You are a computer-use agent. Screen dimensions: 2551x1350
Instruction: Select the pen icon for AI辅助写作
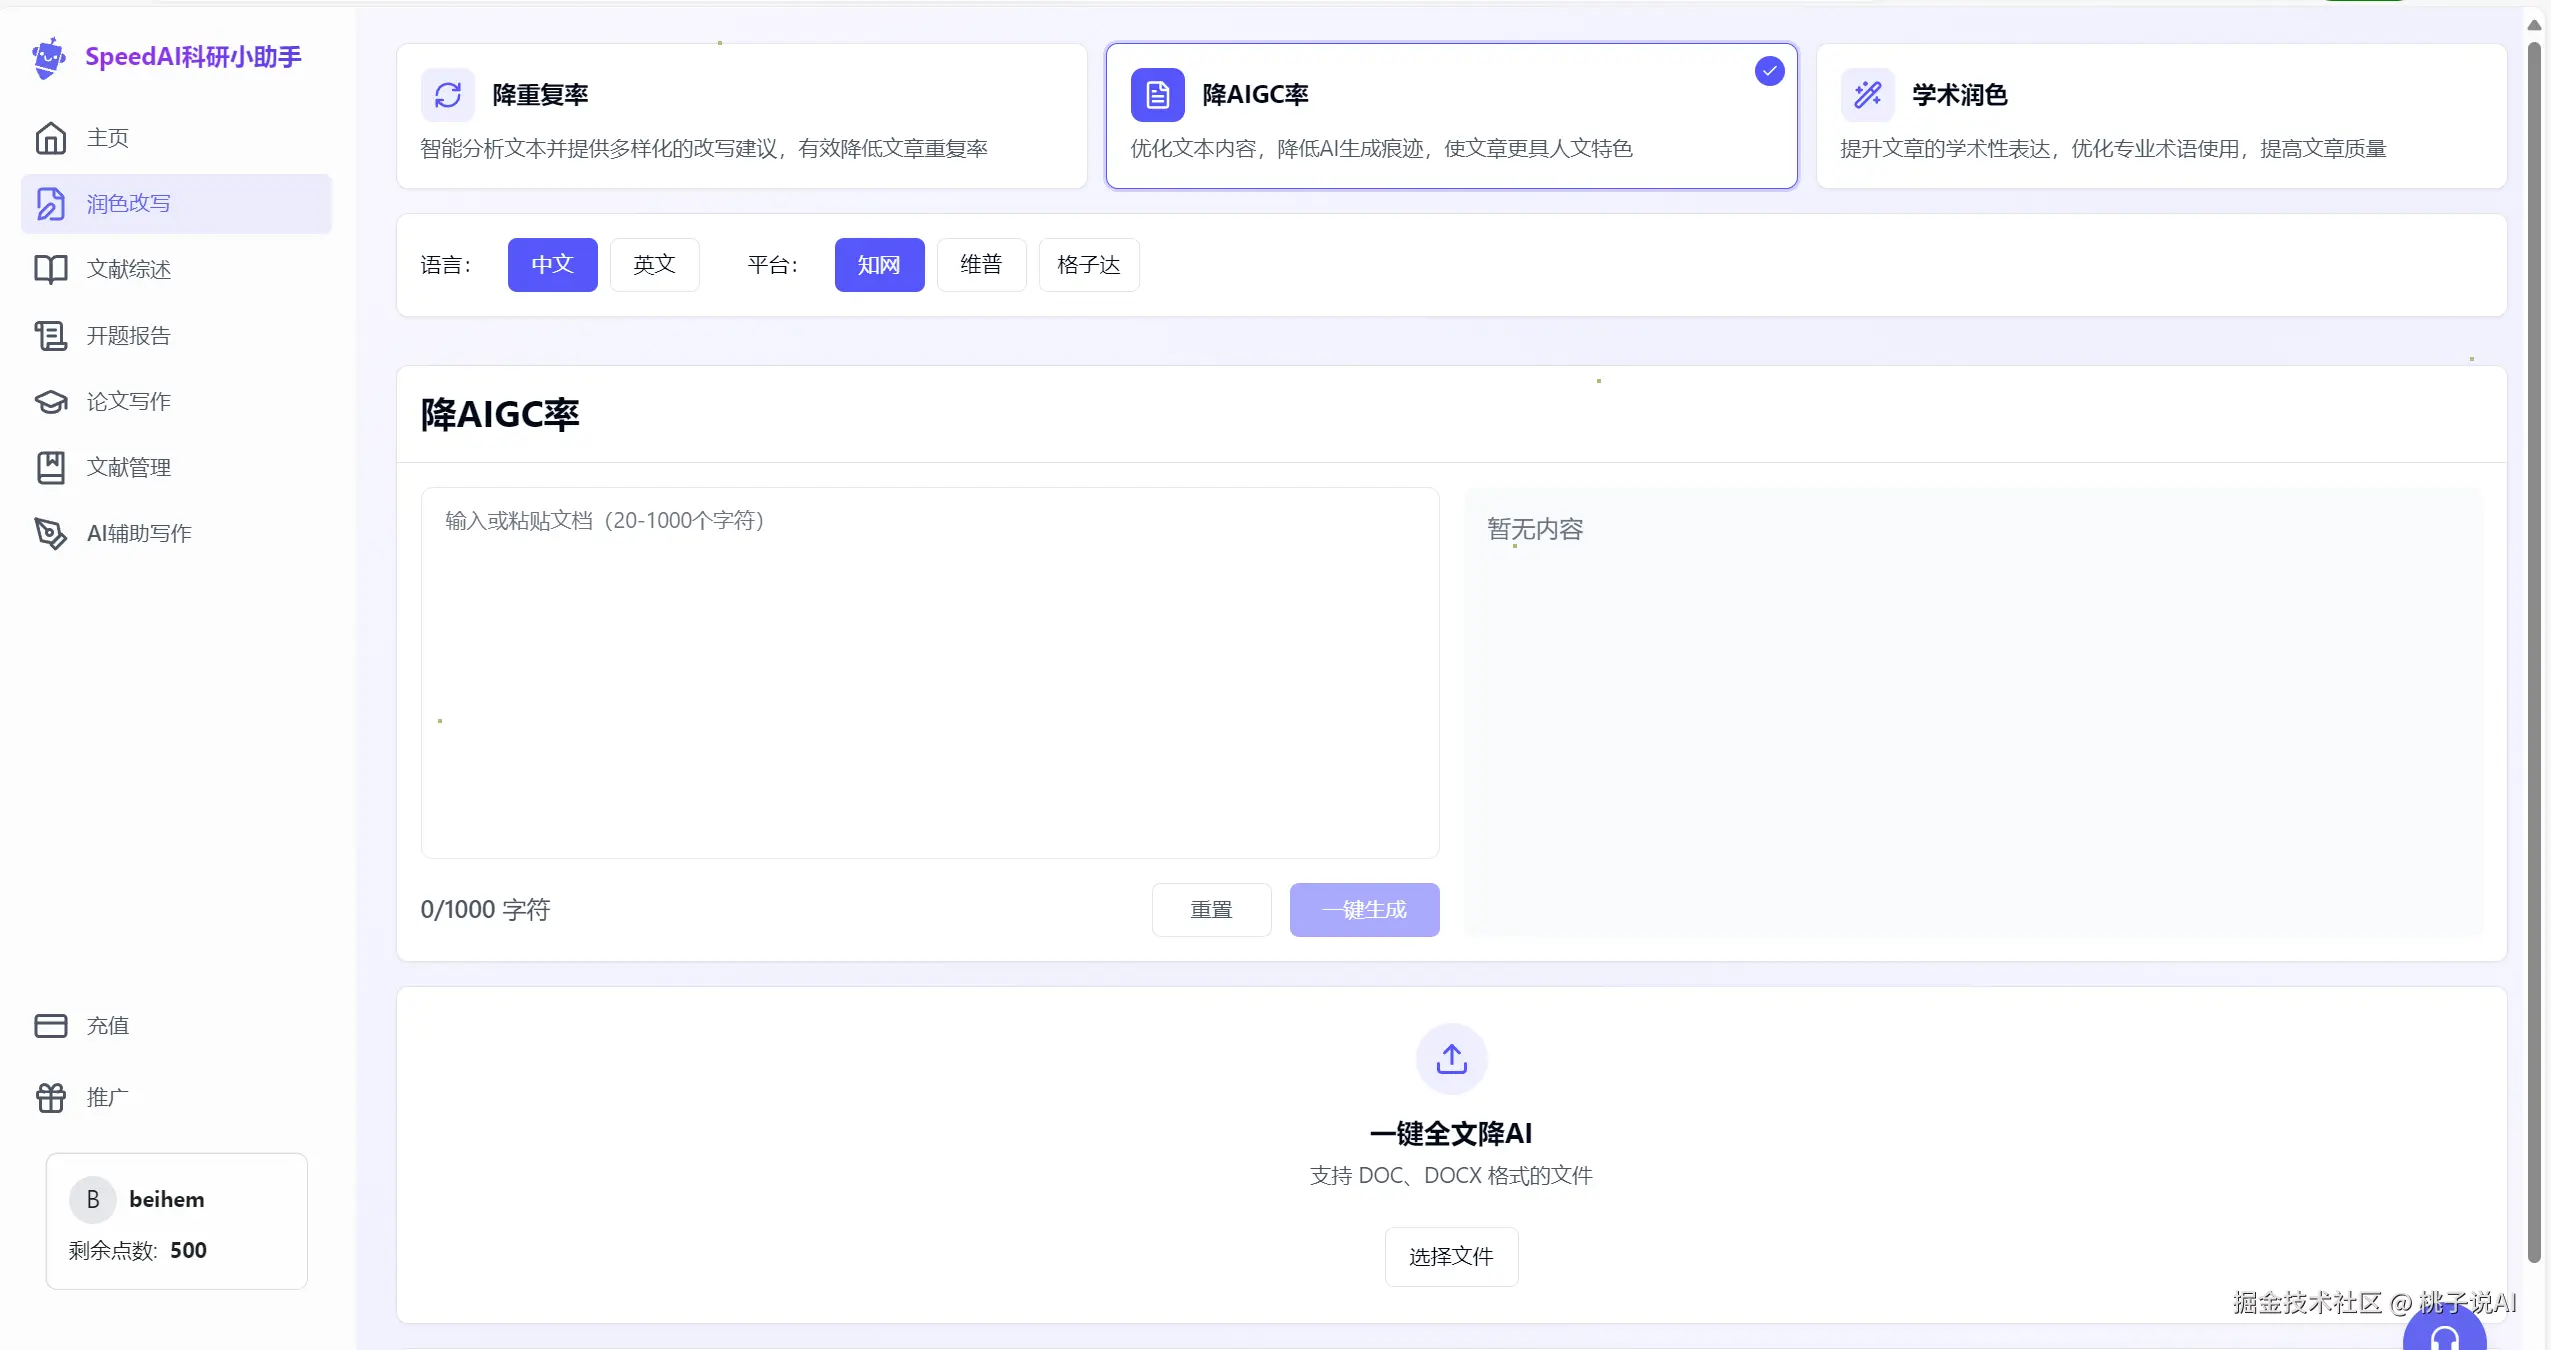pos(51,534)
